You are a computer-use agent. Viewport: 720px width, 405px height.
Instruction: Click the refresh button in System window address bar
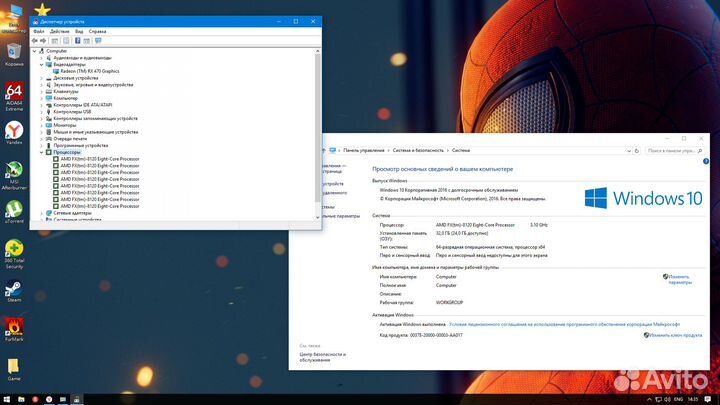[x=637, y=151]
